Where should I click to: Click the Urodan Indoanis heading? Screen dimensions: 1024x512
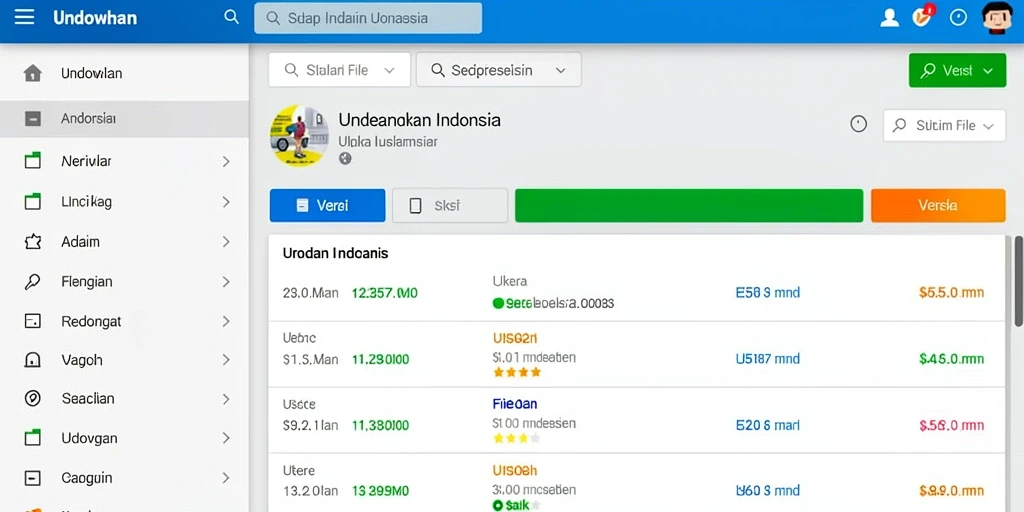tap(336, 253)
